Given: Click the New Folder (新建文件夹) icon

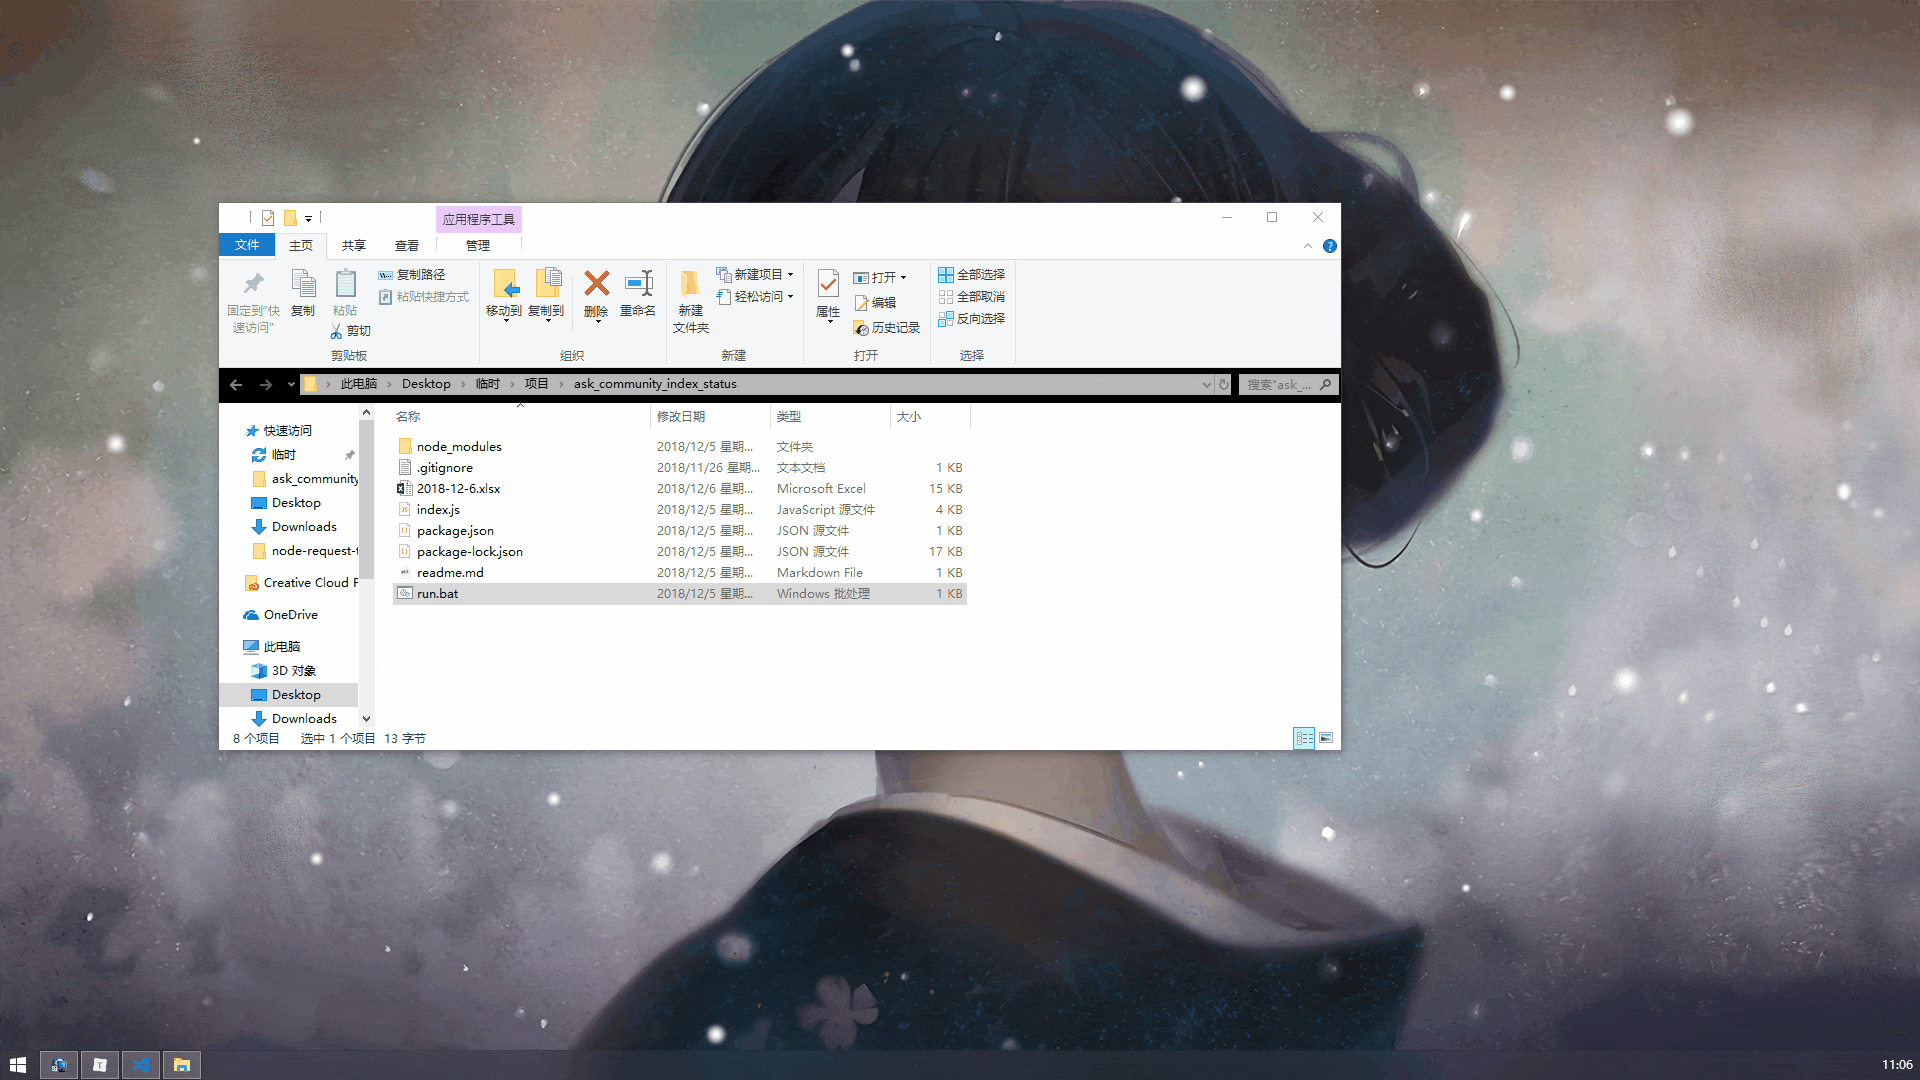Looking at the screenshot, I should (690, 284).
